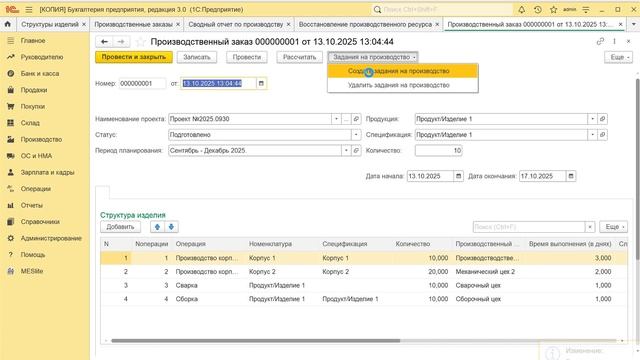Select the Сварка operation row
Screen dimensions: 640x360
(364, 285)
